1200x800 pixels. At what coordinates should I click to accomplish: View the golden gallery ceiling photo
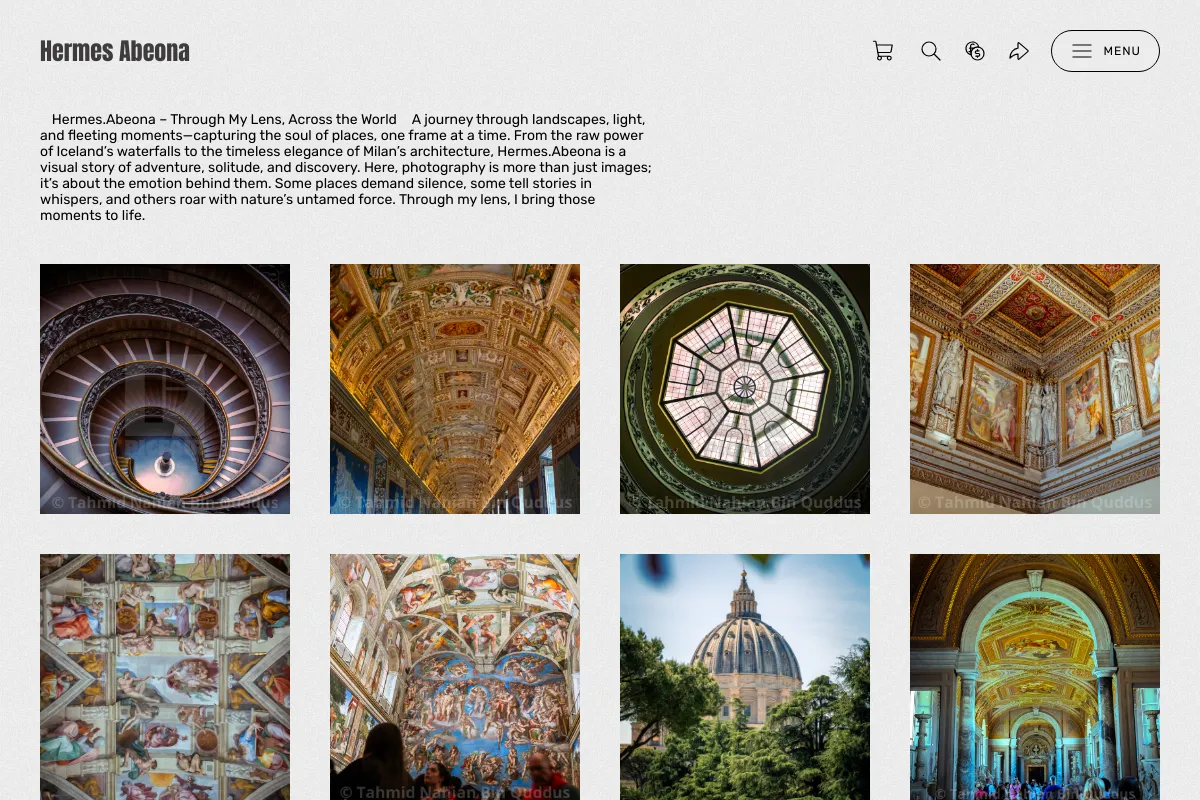click(x=455, y=389)
